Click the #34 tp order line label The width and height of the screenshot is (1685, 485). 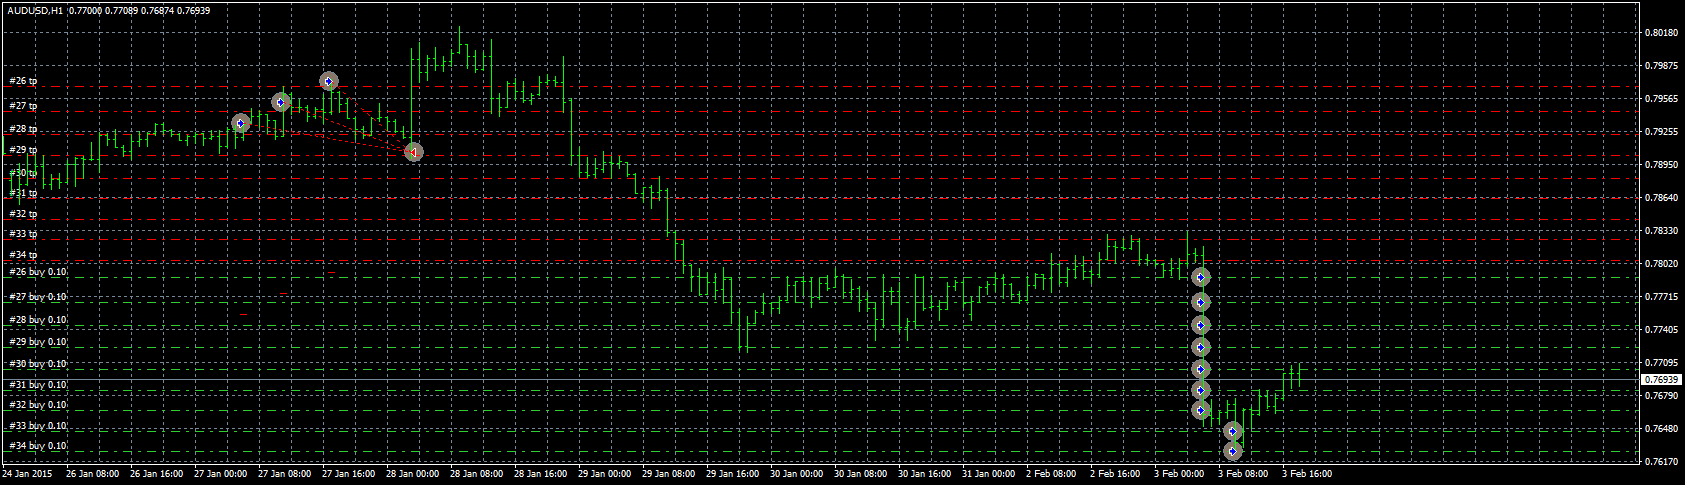pyautogui.click(x=23, y=255)
